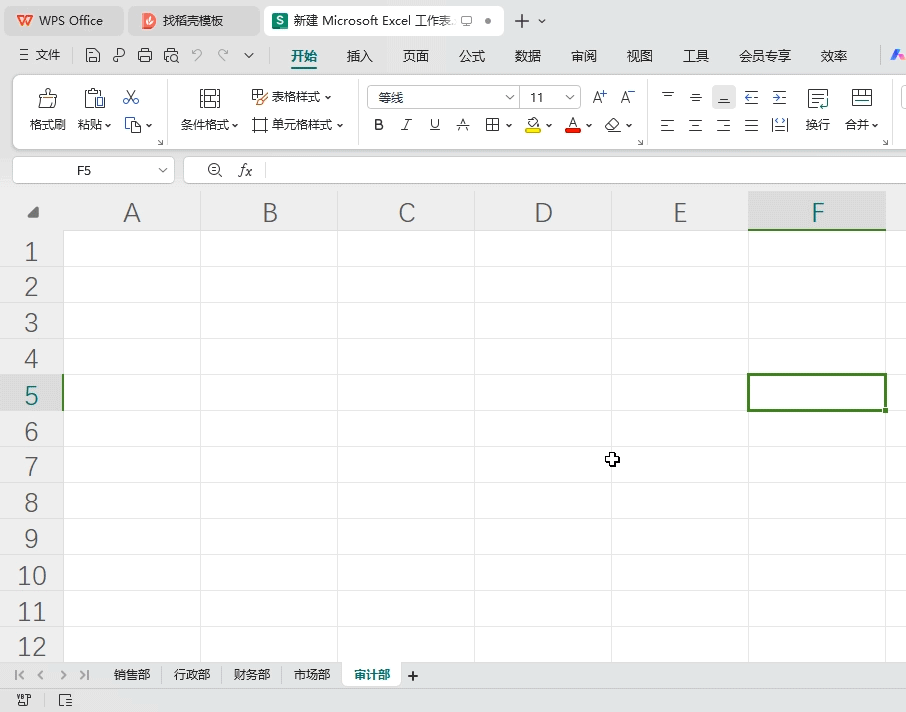Click the Paste (粘贴) clipboard icon
The image size is (906, 712).
tap(94, 98)
